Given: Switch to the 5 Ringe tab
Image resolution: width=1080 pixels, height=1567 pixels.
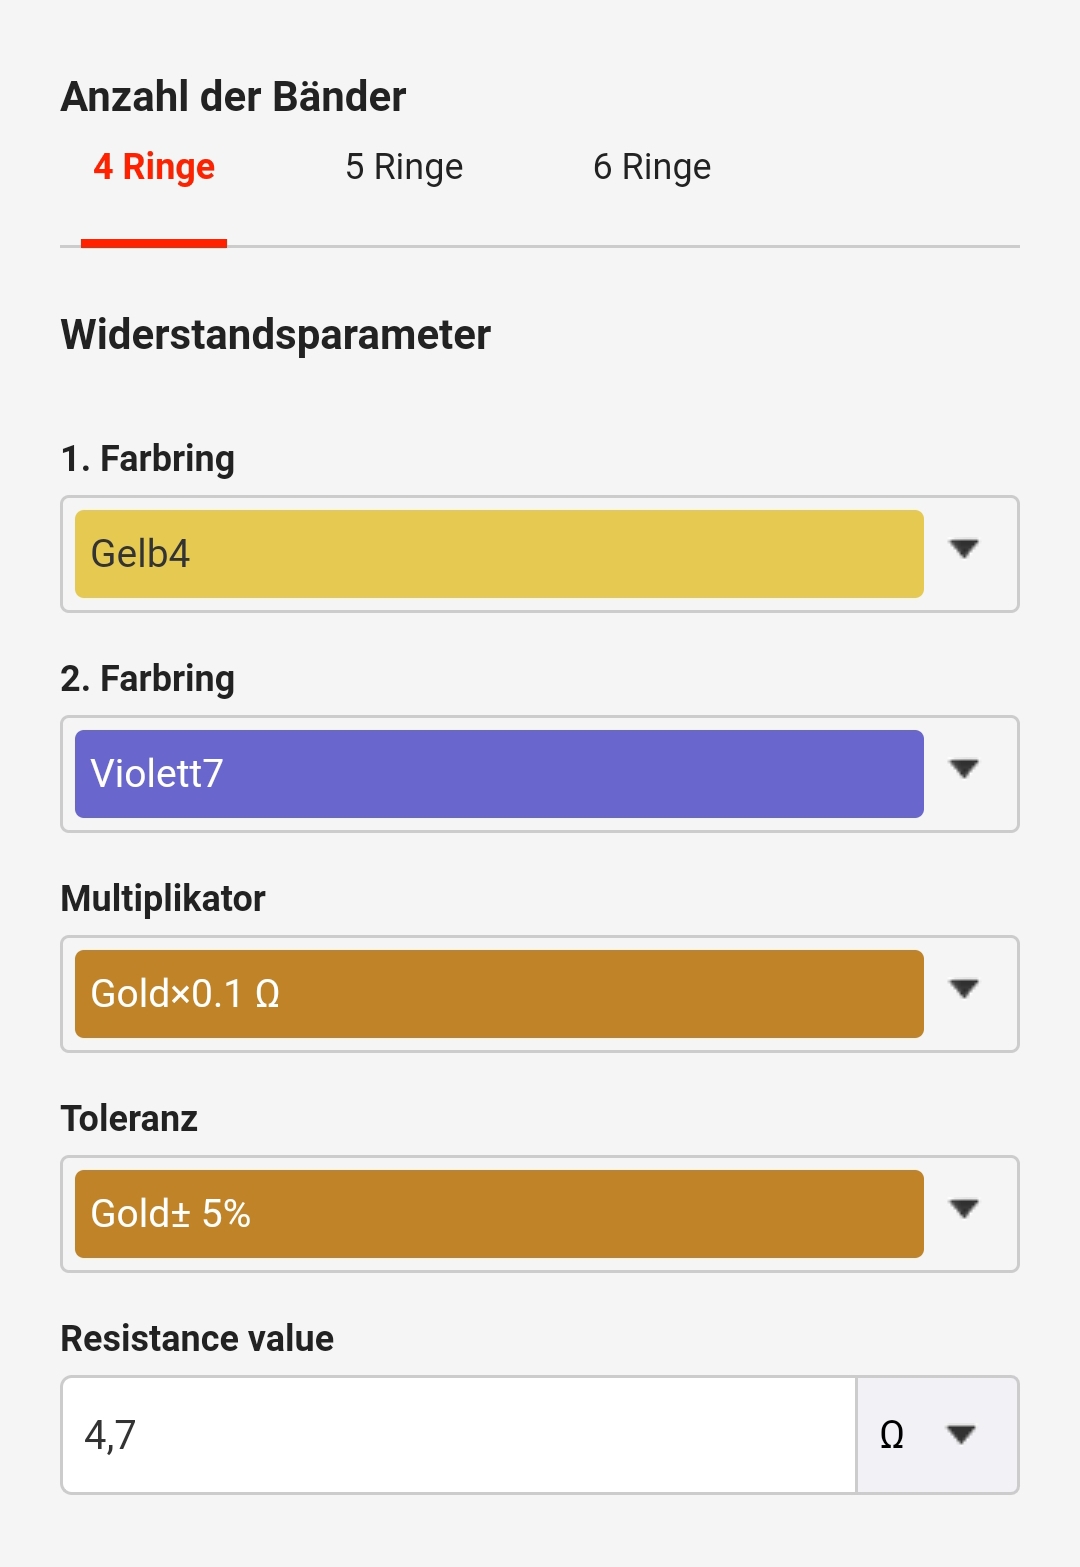Looking at the screenshot, I should coord(404,167).
